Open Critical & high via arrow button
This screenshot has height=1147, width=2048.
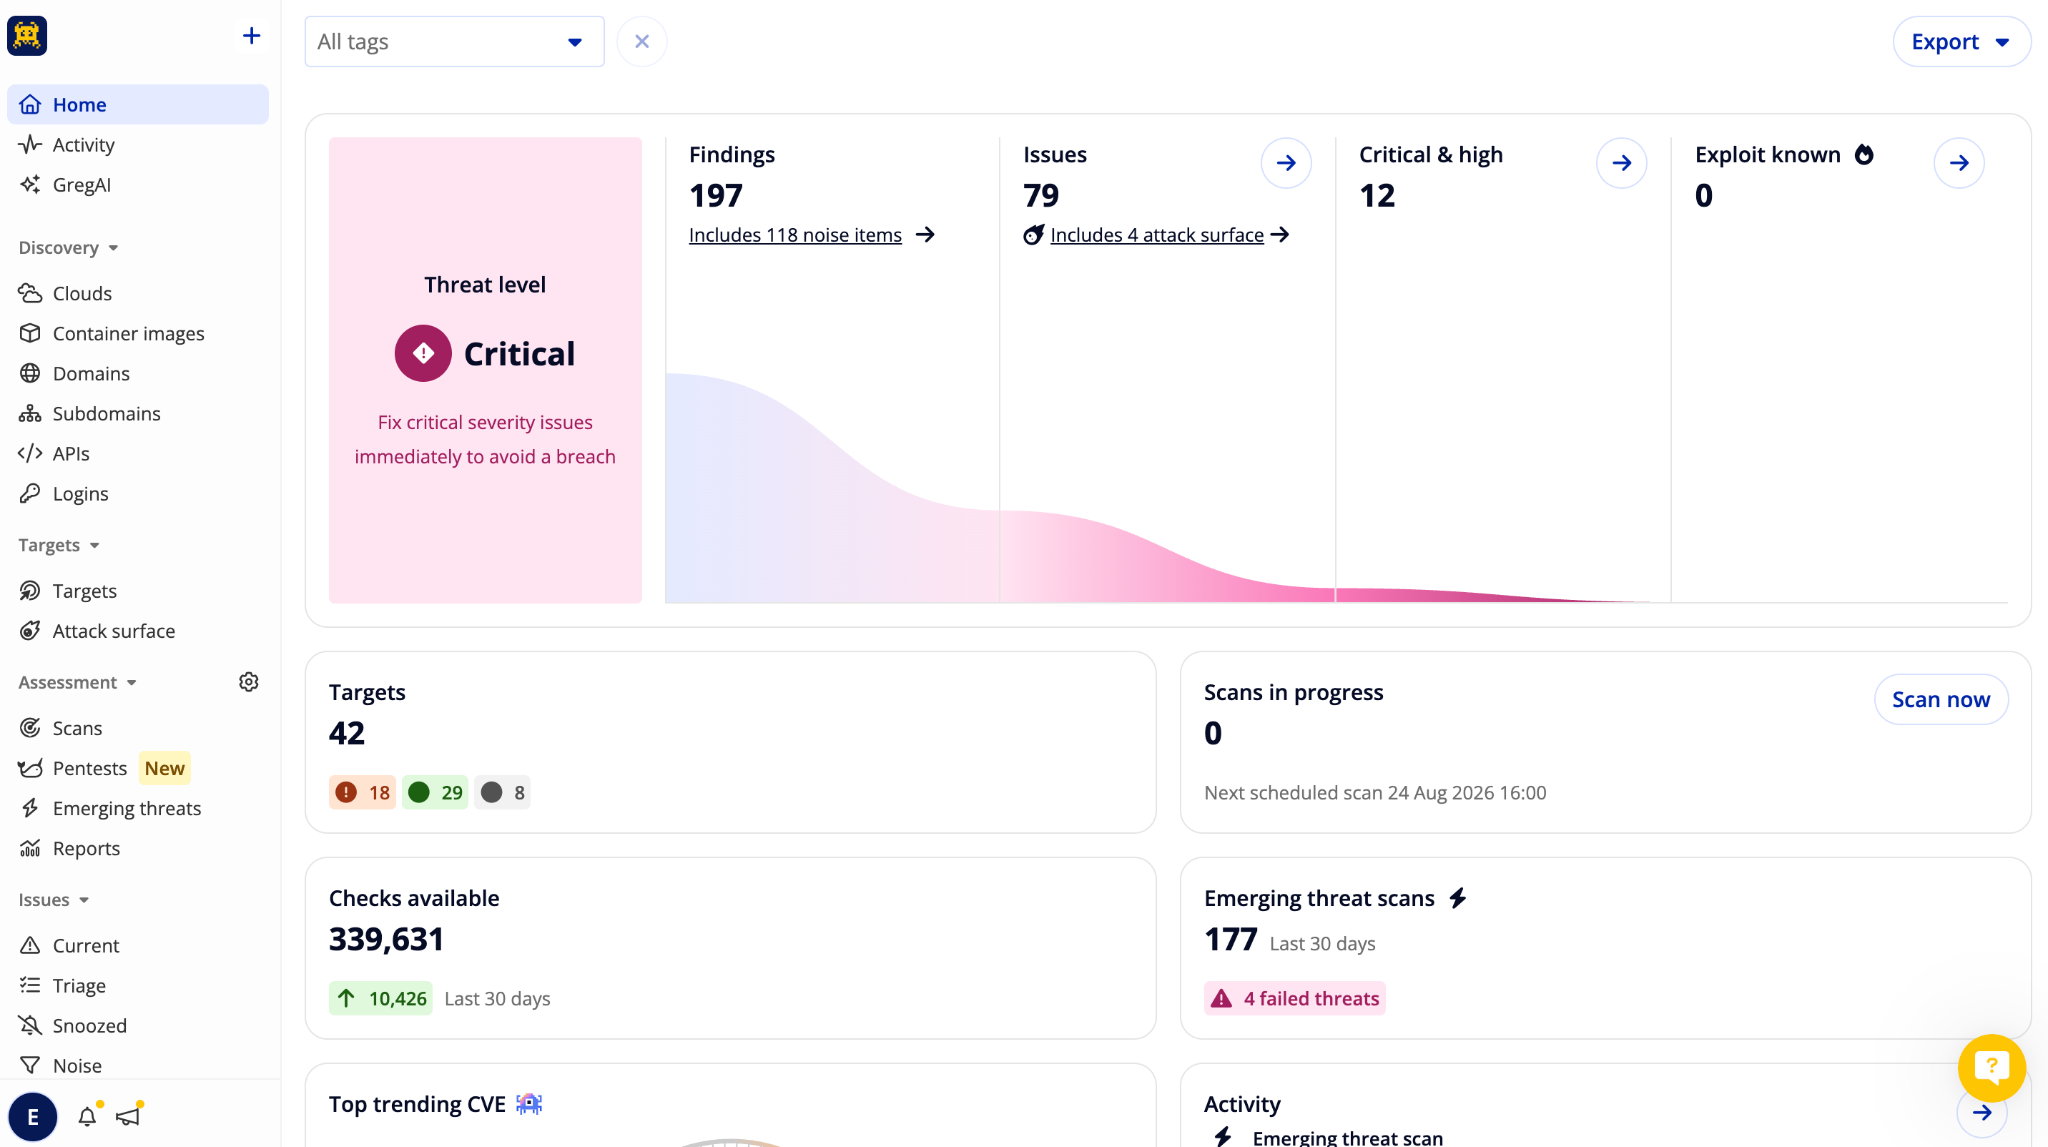pos(1622,163)
